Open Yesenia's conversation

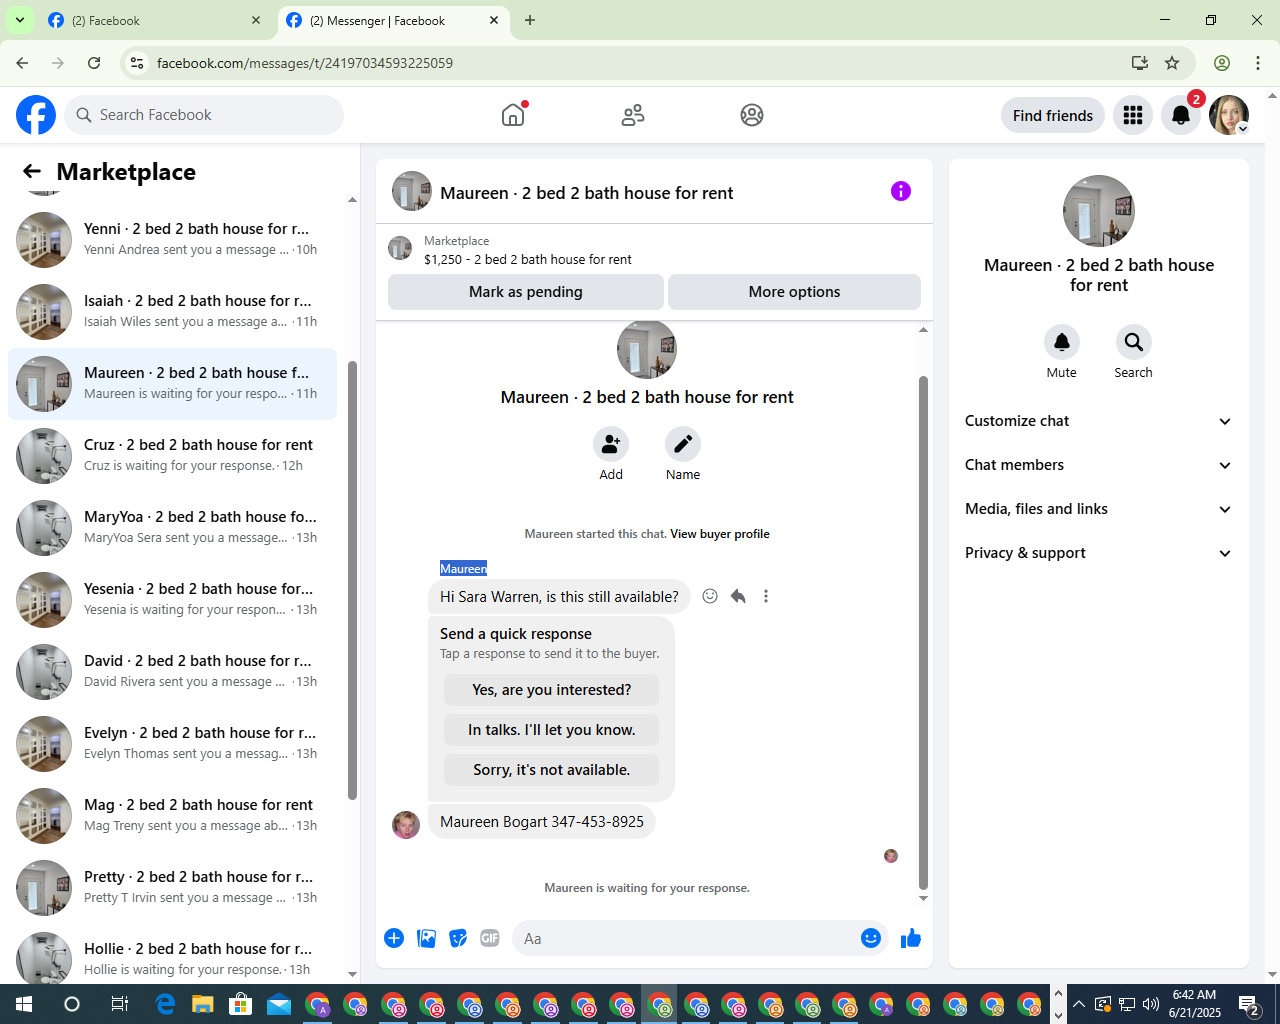click(172, 600)
